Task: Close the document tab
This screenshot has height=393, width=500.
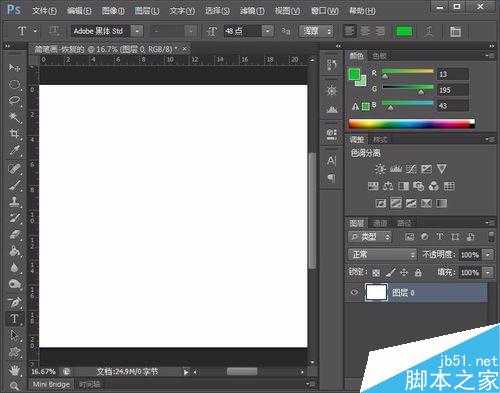Action: [184, 49]
